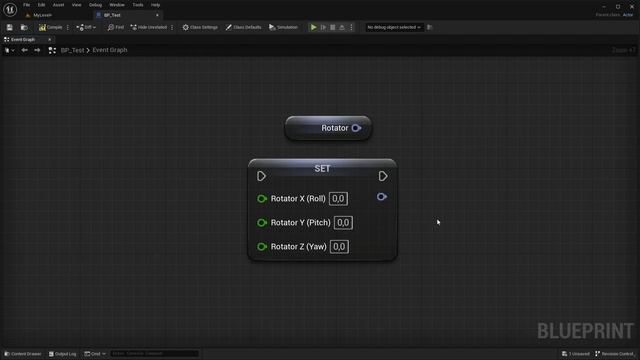Image resolution: width=640 pixels, height=360 pixels.
Task: Select the SET node title bar
Action: (x=322, y=168)
